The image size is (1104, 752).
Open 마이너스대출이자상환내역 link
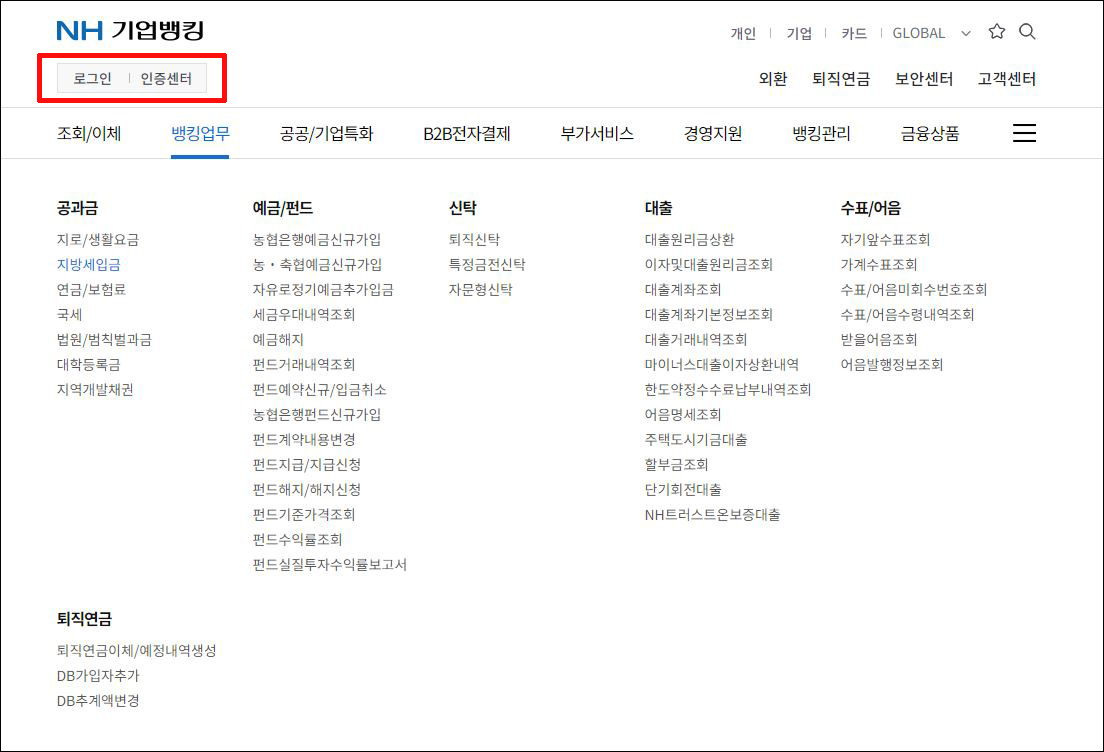[722, 365]
